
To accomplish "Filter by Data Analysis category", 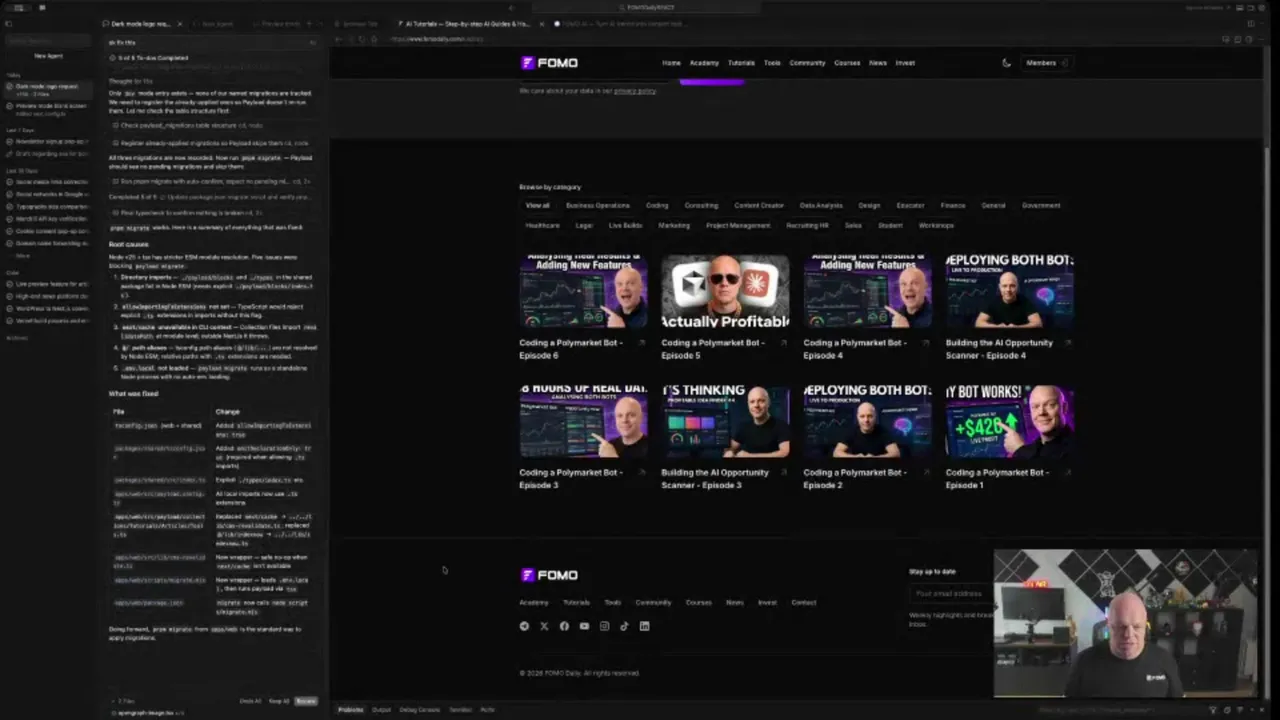I will click(821, 205).
